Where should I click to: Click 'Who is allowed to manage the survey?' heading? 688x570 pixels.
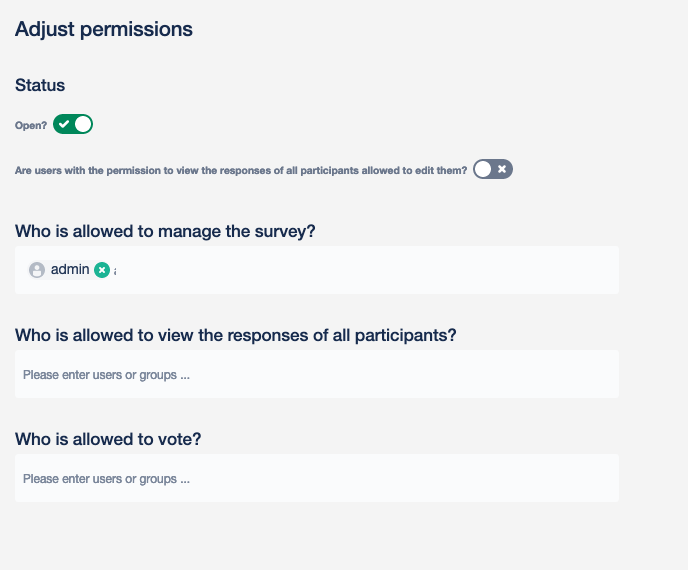(165, 231)
